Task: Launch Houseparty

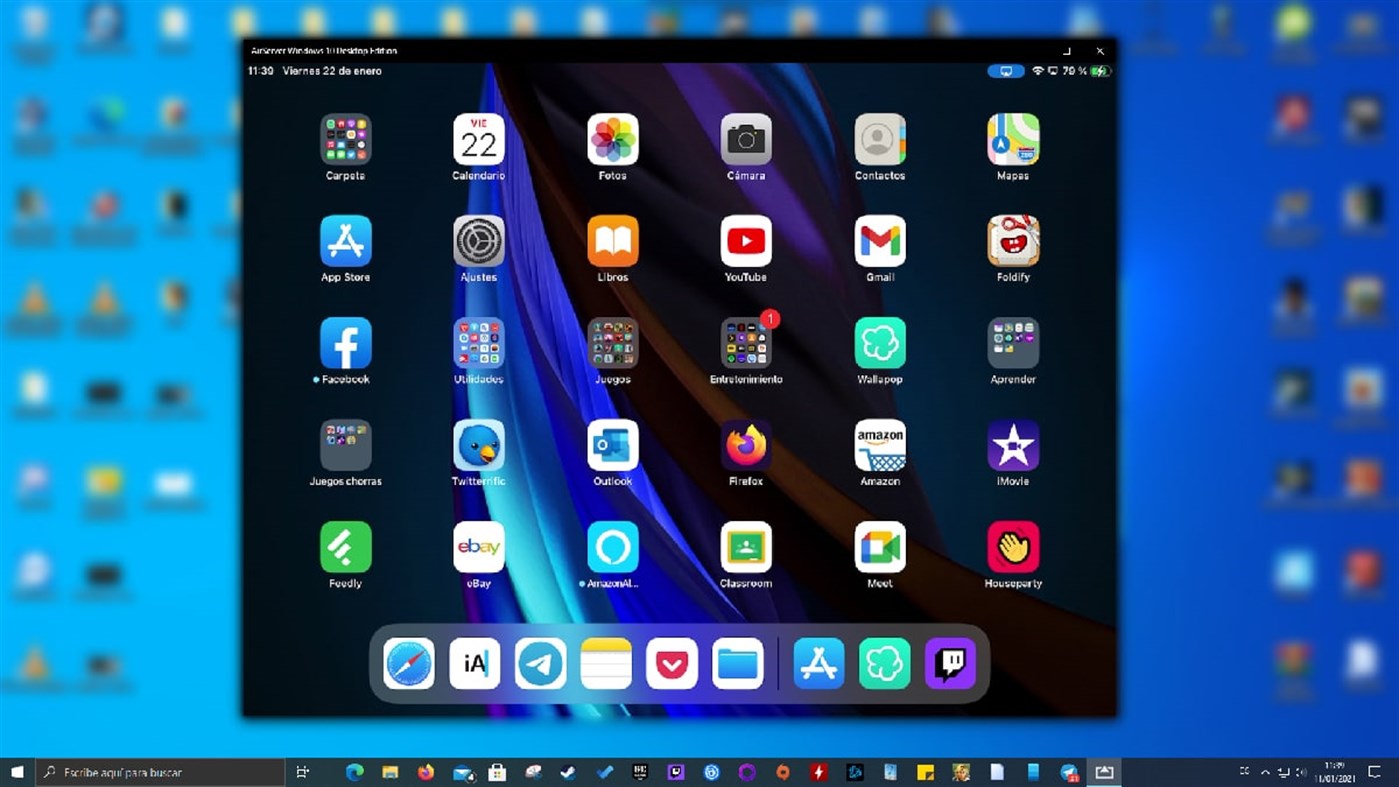Action: click(1013, 545)
